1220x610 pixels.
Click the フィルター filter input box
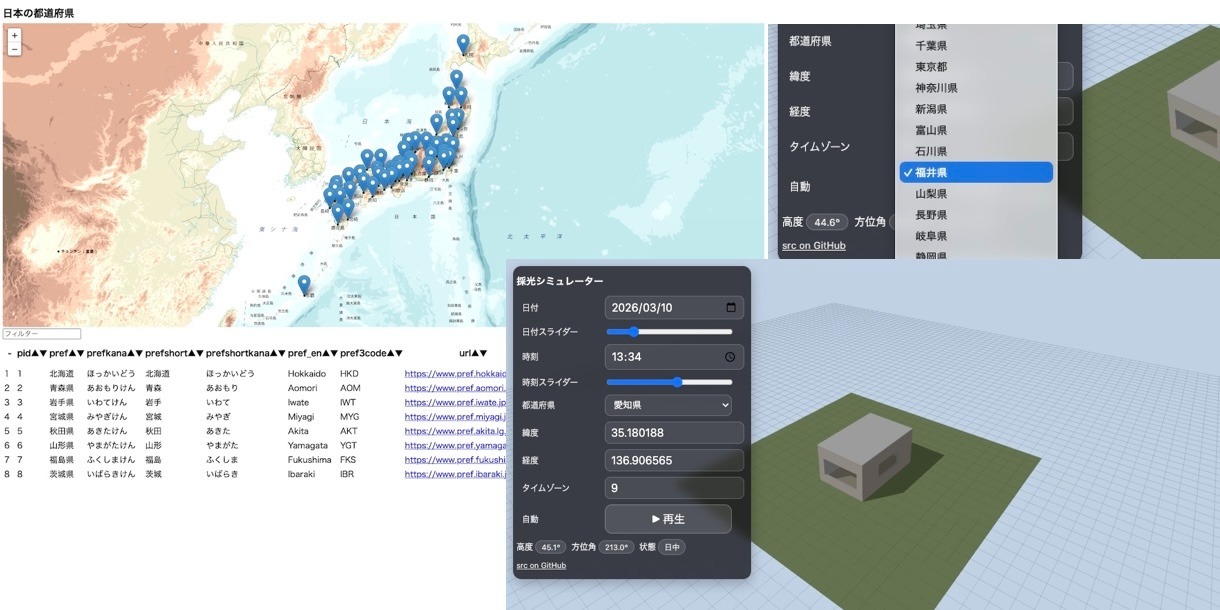click(x=41, y=334)
